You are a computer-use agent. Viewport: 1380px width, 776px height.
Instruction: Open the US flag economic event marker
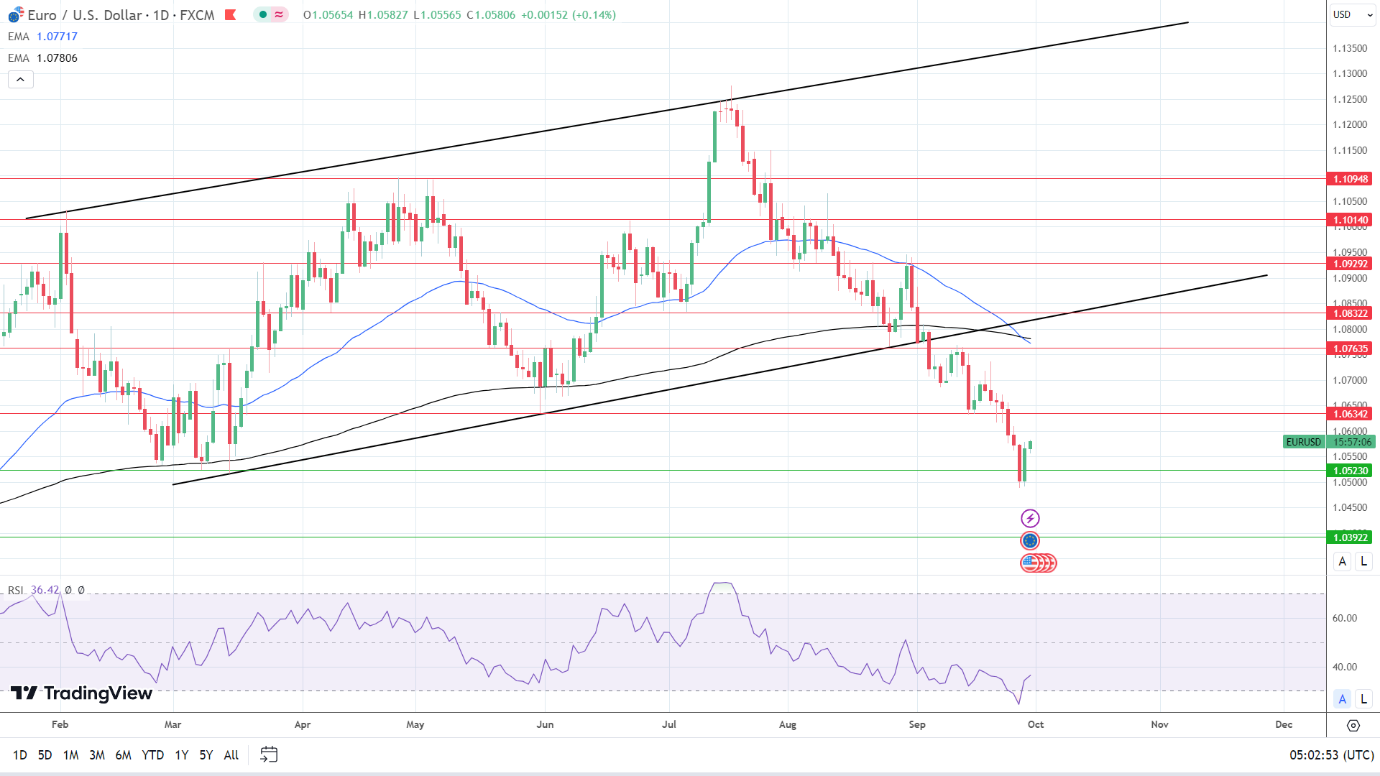1030,563
